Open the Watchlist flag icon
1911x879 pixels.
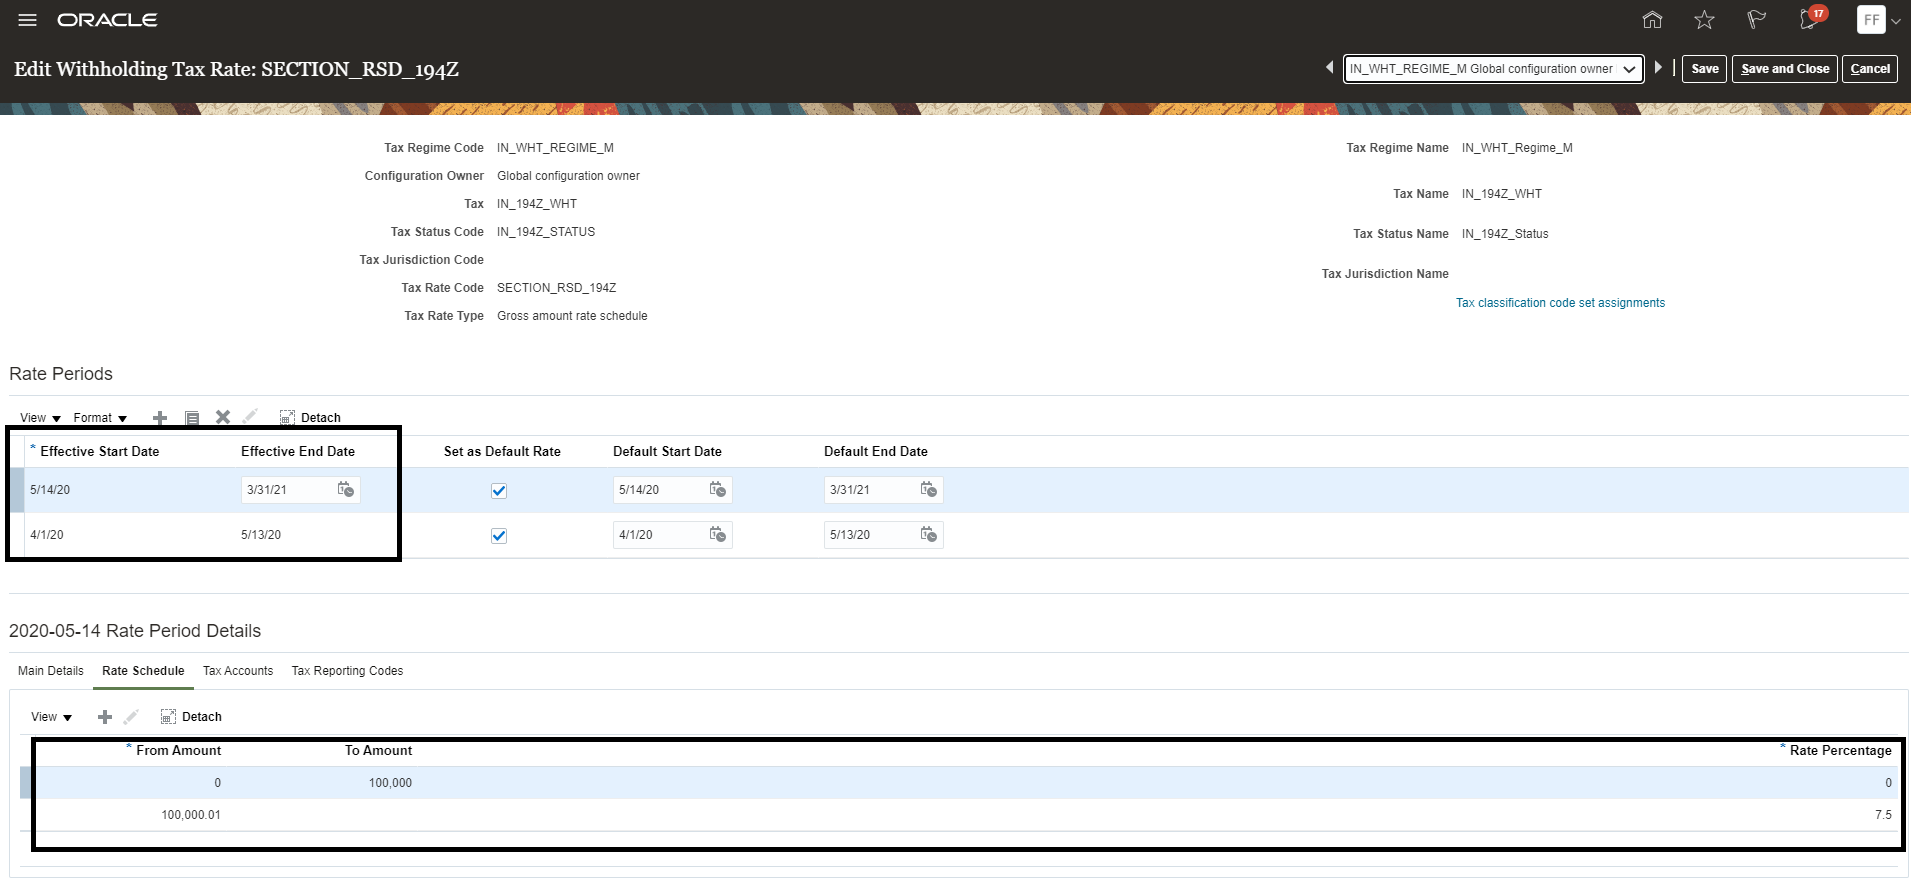click(x=1756, y=20)
